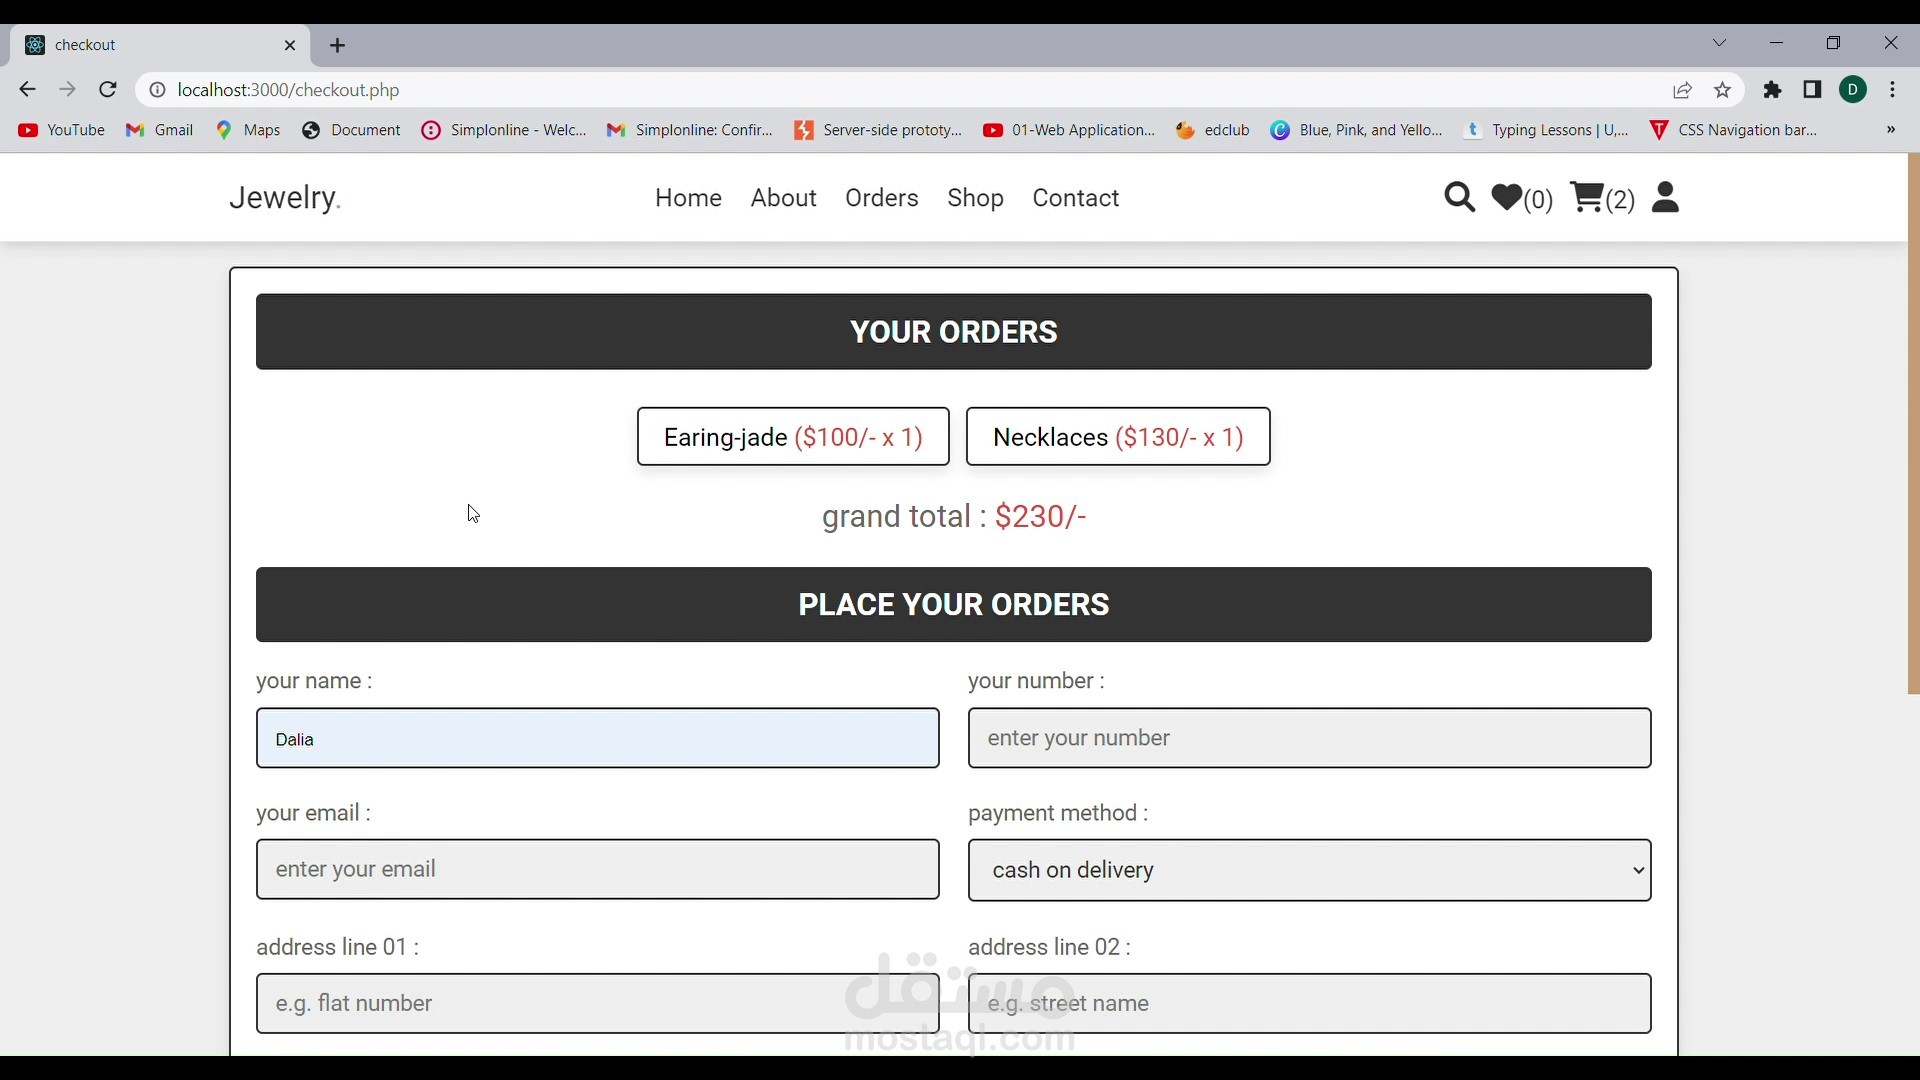Focus the enter your number field
The width and height of the screenshot is (1920, 1080).
(1309, 738)
